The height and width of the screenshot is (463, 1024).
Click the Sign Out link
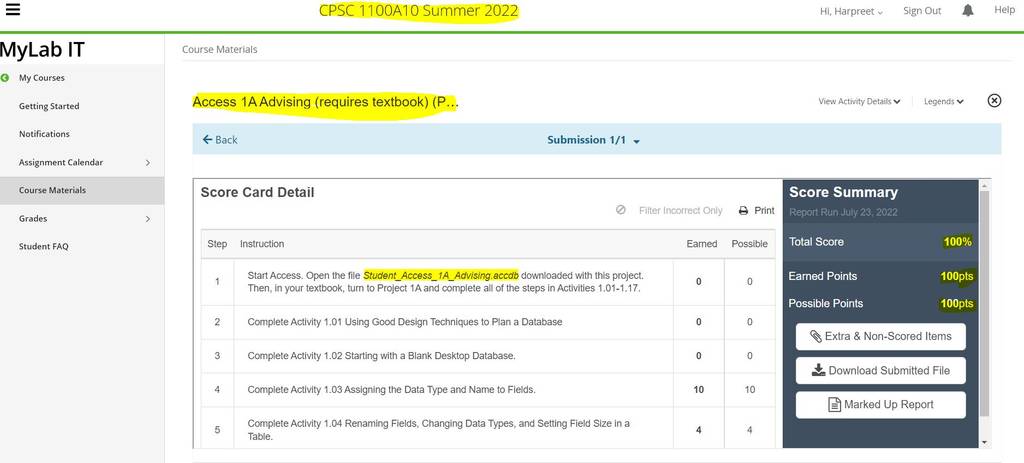tap(922, 10)
